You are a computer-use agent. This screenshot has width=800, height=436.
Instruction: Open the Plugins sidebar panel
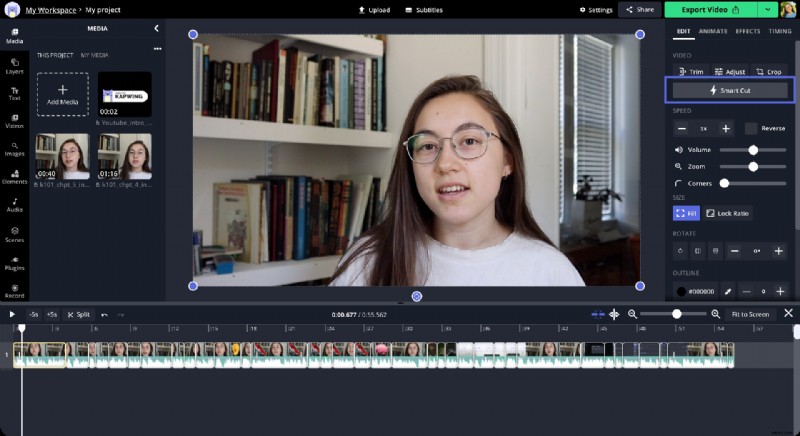[14, 263]
